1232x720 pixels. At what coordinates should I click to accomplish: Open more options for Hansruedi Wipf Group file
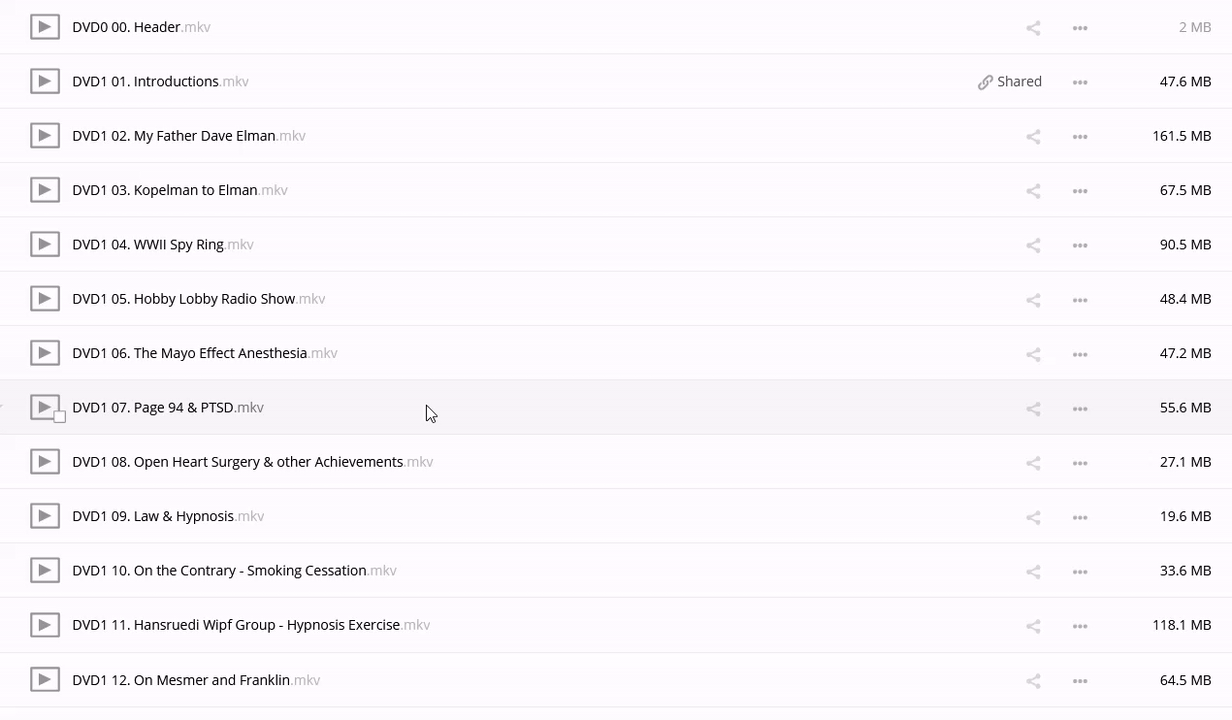[x=1080, y=626]
